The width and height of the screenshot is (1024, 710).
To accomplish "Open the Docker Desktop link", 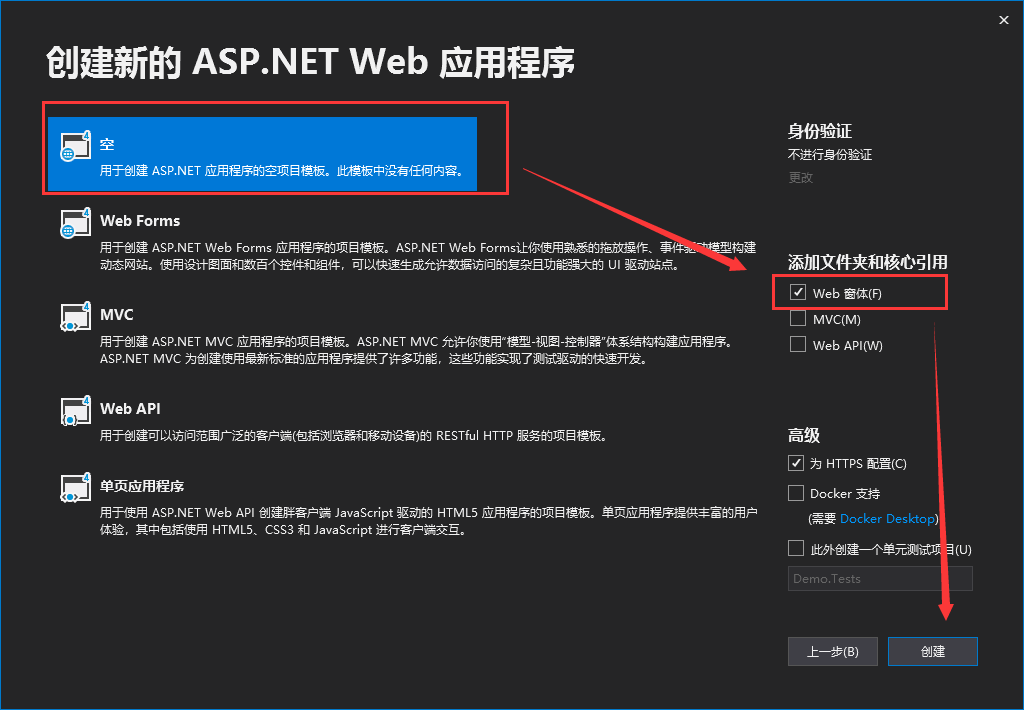I will tap(887, 519).
